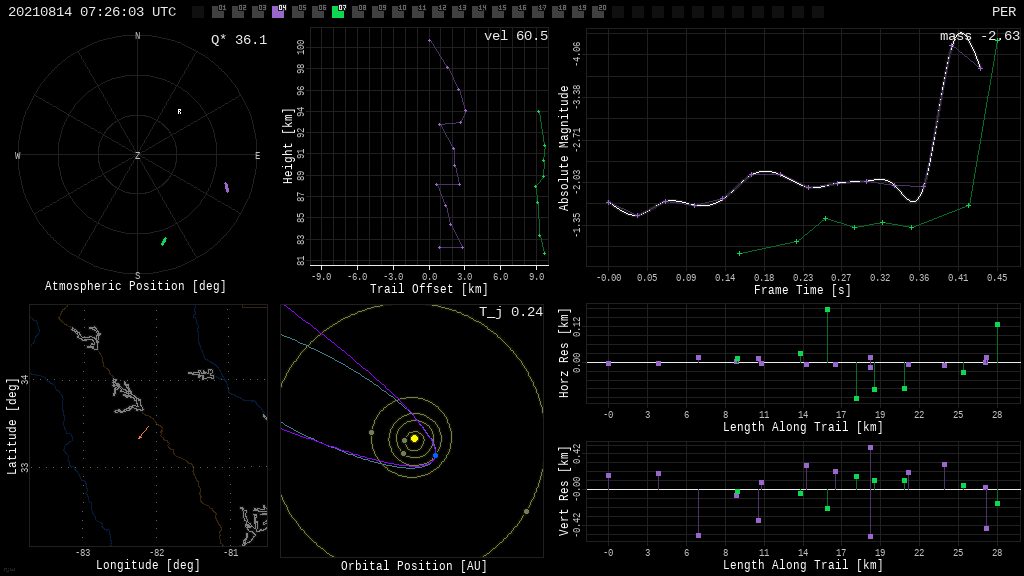
Task: Click the station 10 indicator box
Action: (398, 12)
